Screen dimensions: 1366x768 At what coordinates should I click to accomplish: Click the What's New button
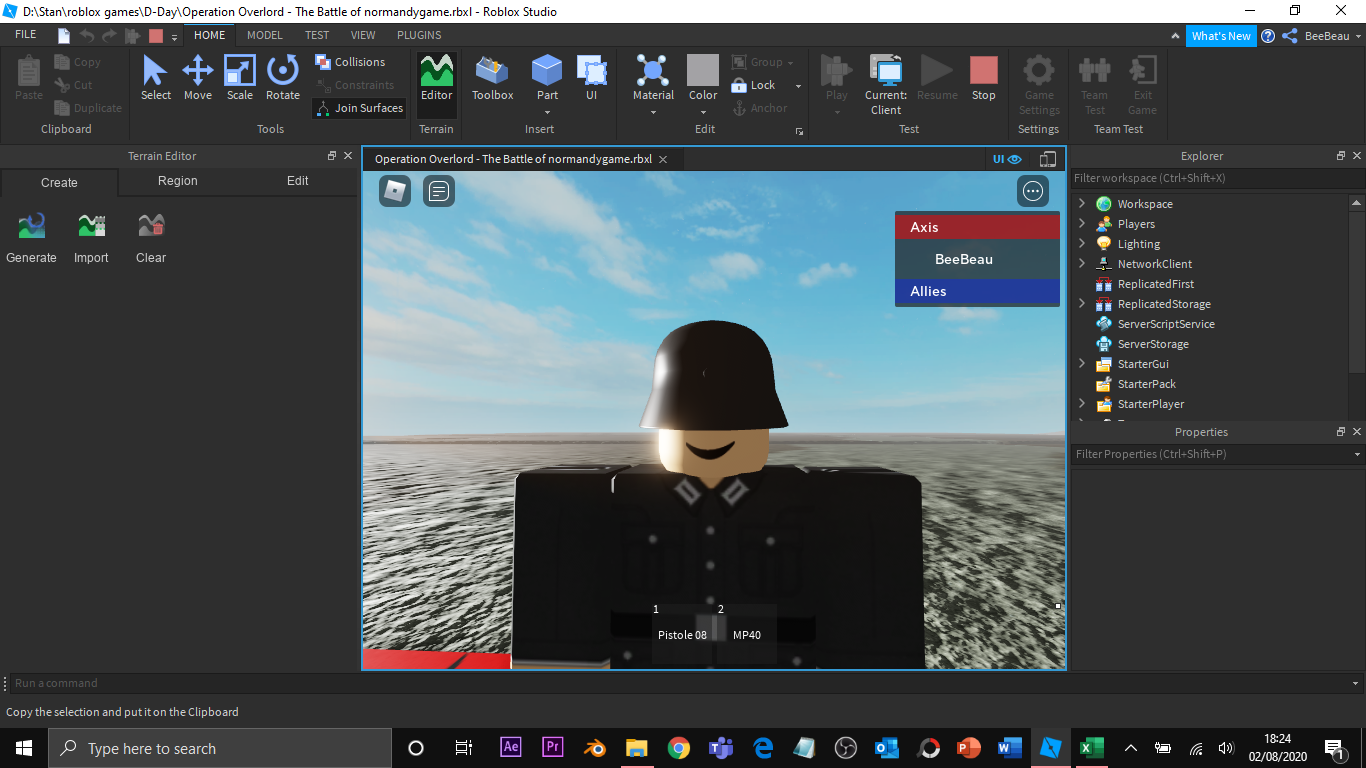click(1221, 35)
